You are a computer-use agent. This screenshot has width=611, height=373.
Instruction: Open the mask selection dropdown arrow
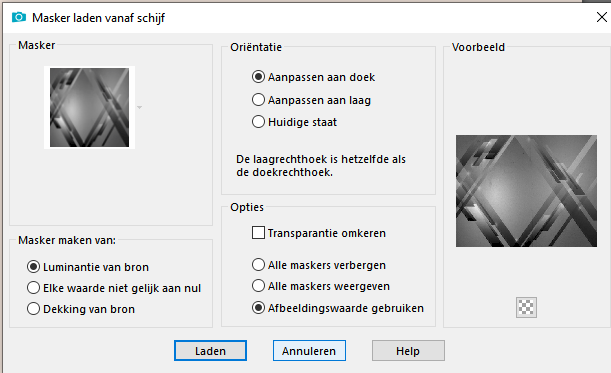(140, 107)
